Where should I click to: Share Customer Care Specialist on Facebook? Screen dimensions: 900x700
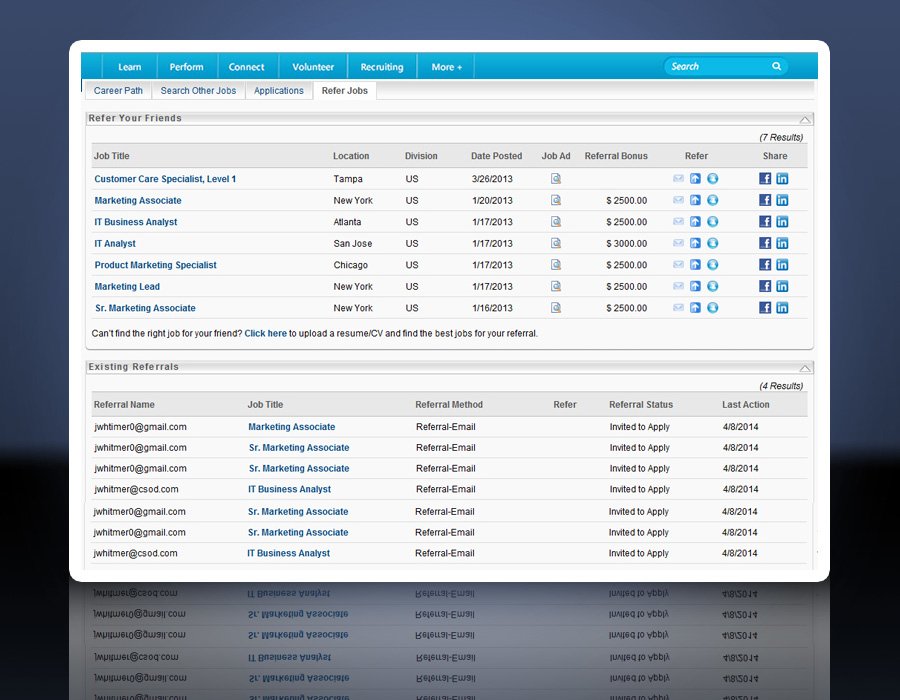[765, 179]
